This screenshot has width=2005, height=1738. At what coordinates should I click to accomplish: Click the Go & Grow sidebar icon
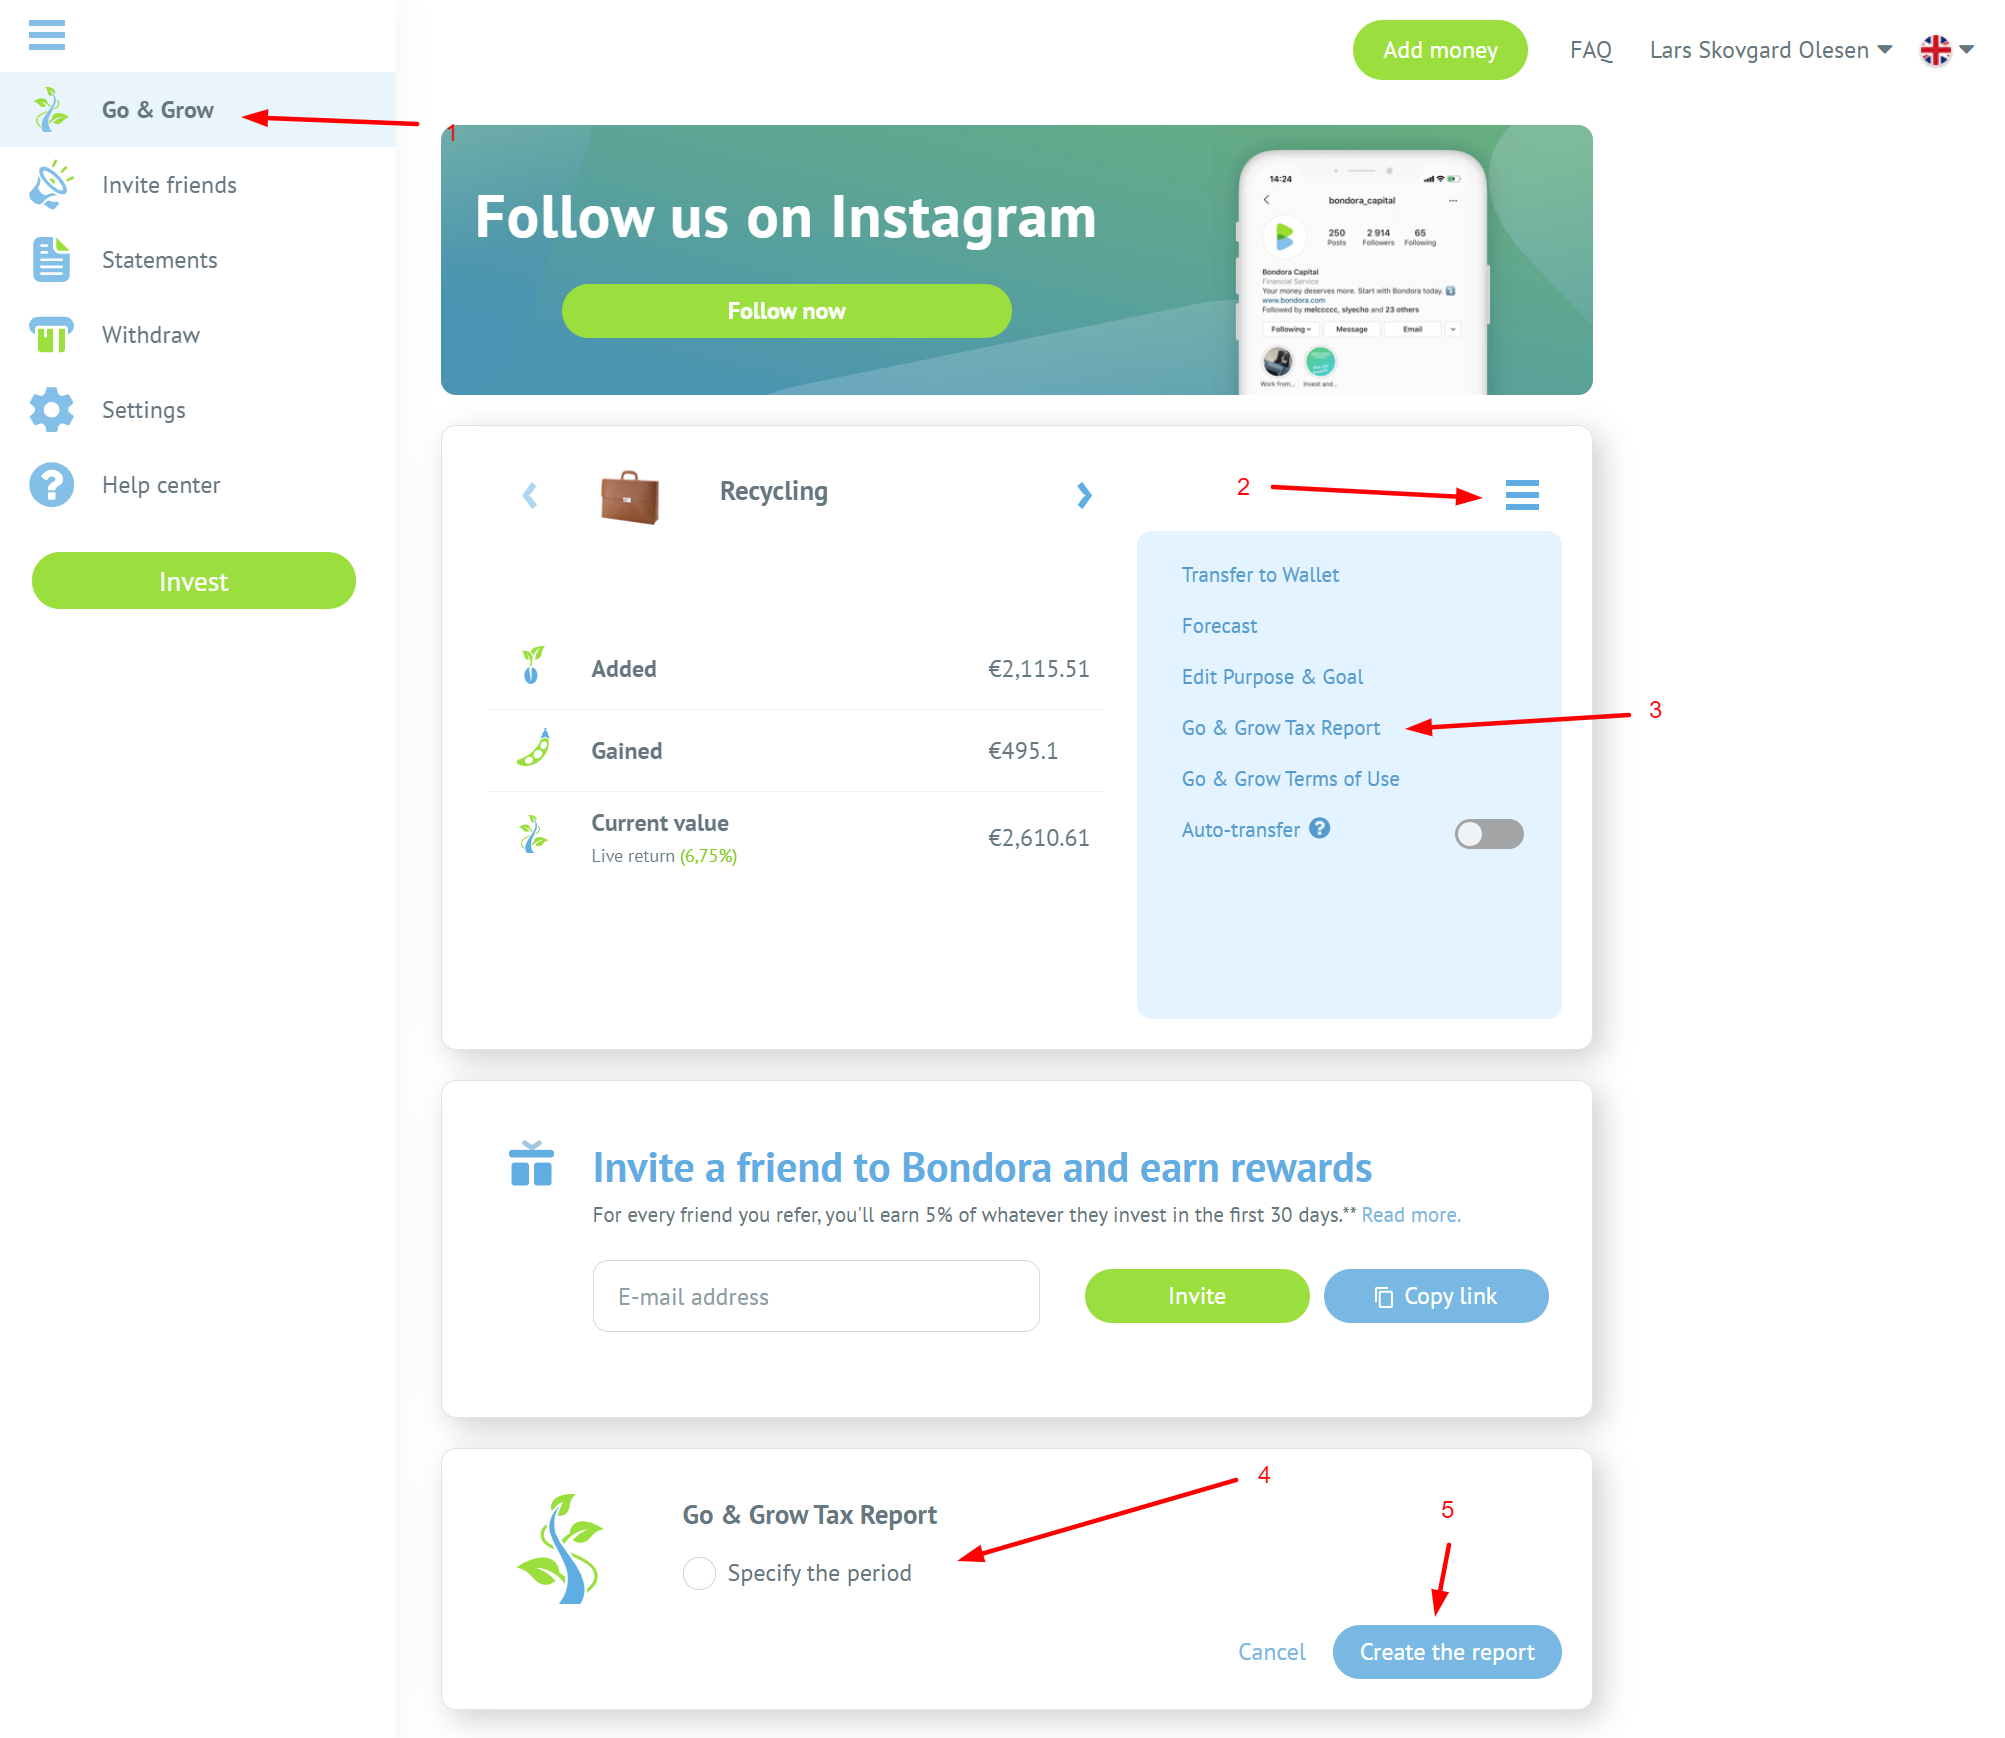(x=51, y=109)
